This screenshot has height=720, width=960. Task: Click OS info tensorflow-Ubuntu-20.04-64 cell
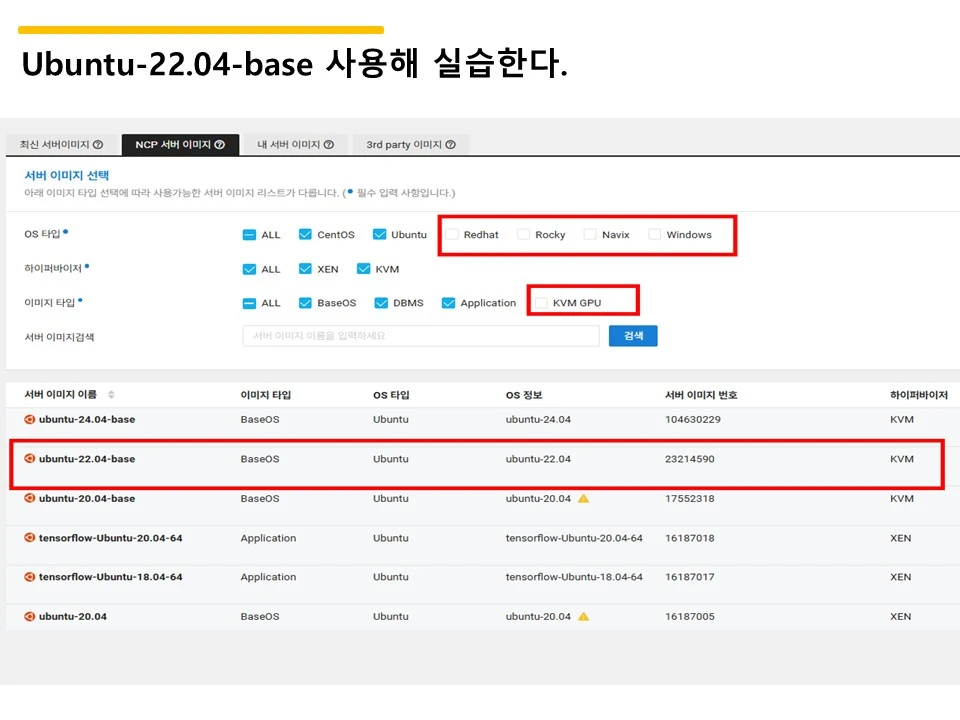click(574, 538)
